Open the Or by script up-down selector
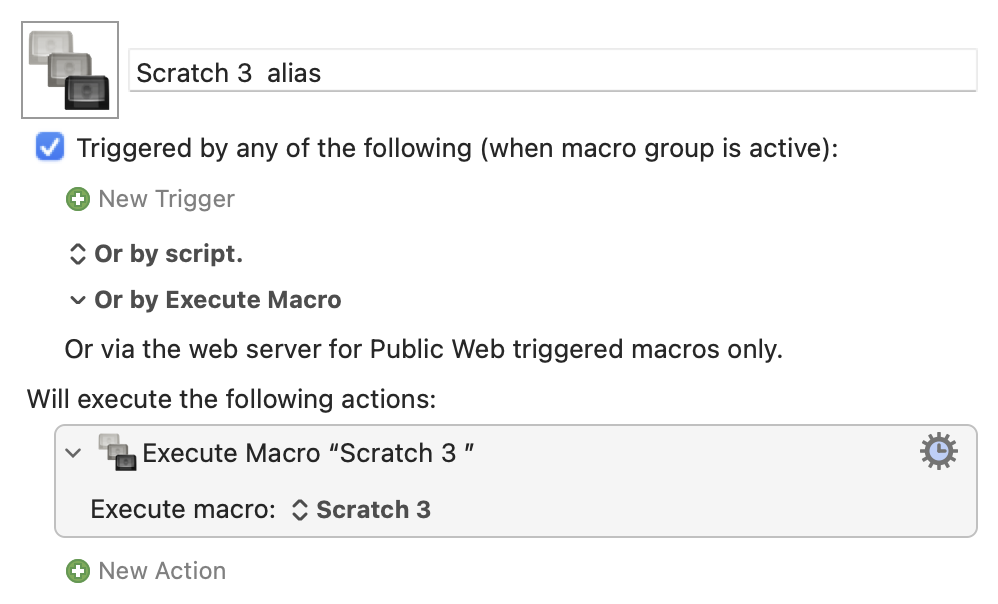This screenshot has width=998, height=604. coord(77,254)
